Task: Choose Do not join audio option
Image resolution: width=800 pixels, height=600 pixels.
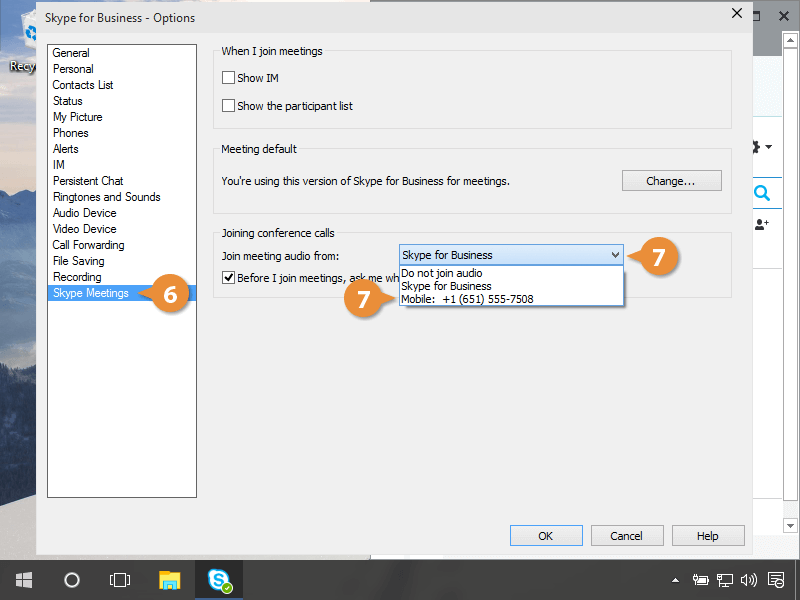Action: (x=442, y=273)
